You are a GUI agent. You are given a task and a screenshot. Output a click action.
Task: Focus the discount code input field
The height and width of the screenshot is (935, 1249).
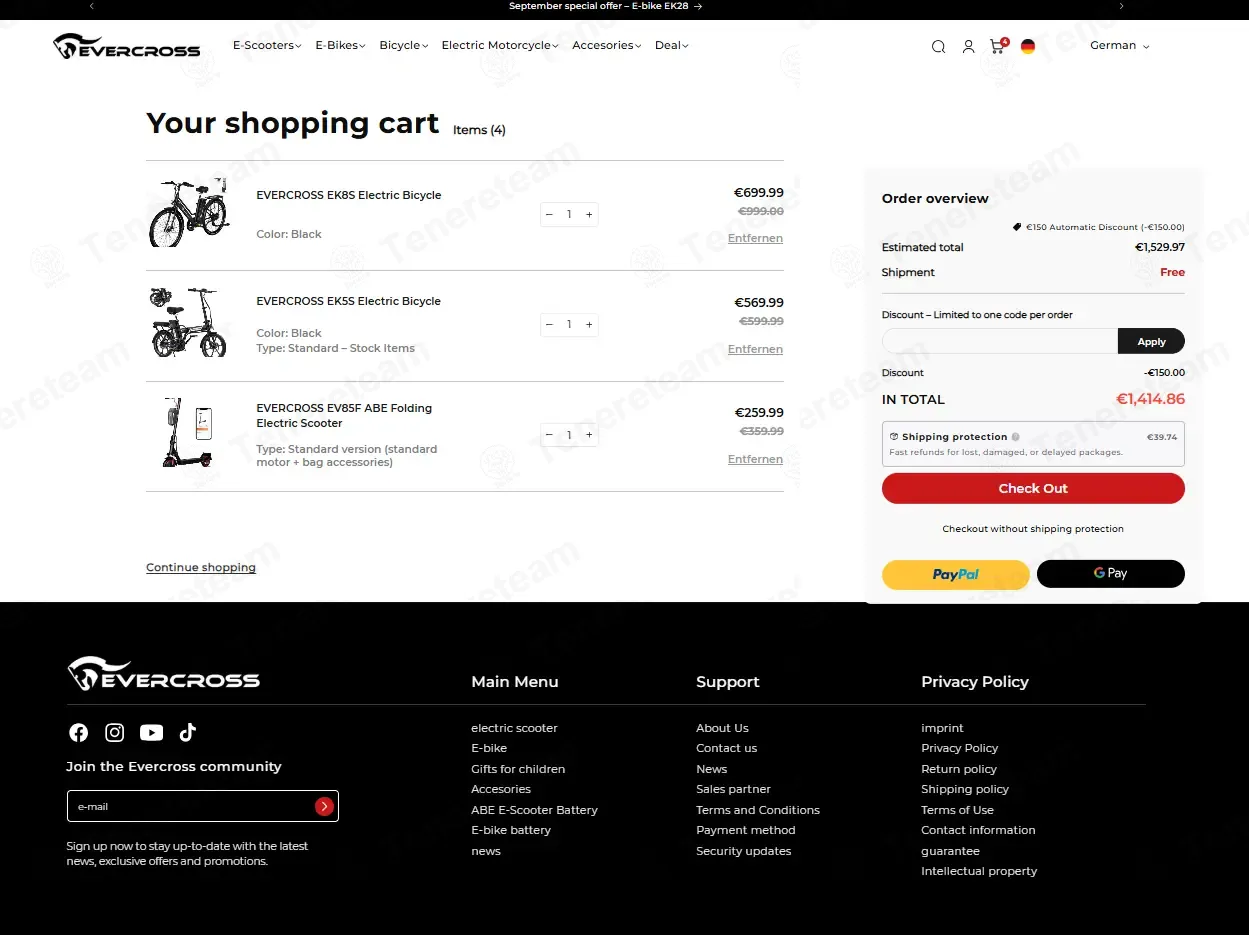(1000, 341)
